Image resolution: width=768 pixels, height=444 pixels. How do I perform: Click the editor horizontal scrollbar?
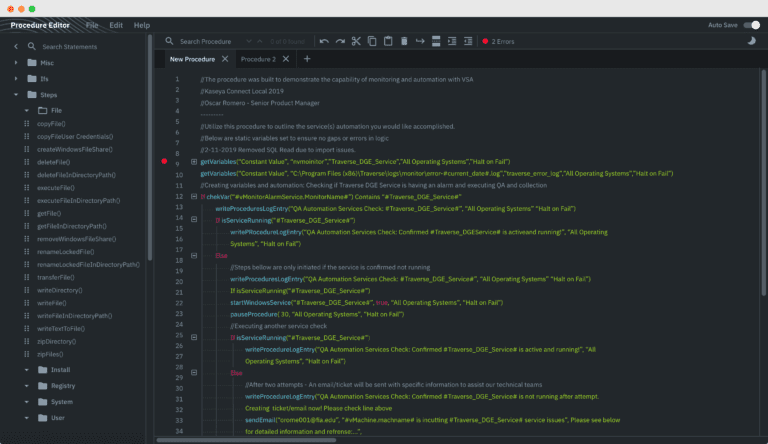(x=246, y=440)
